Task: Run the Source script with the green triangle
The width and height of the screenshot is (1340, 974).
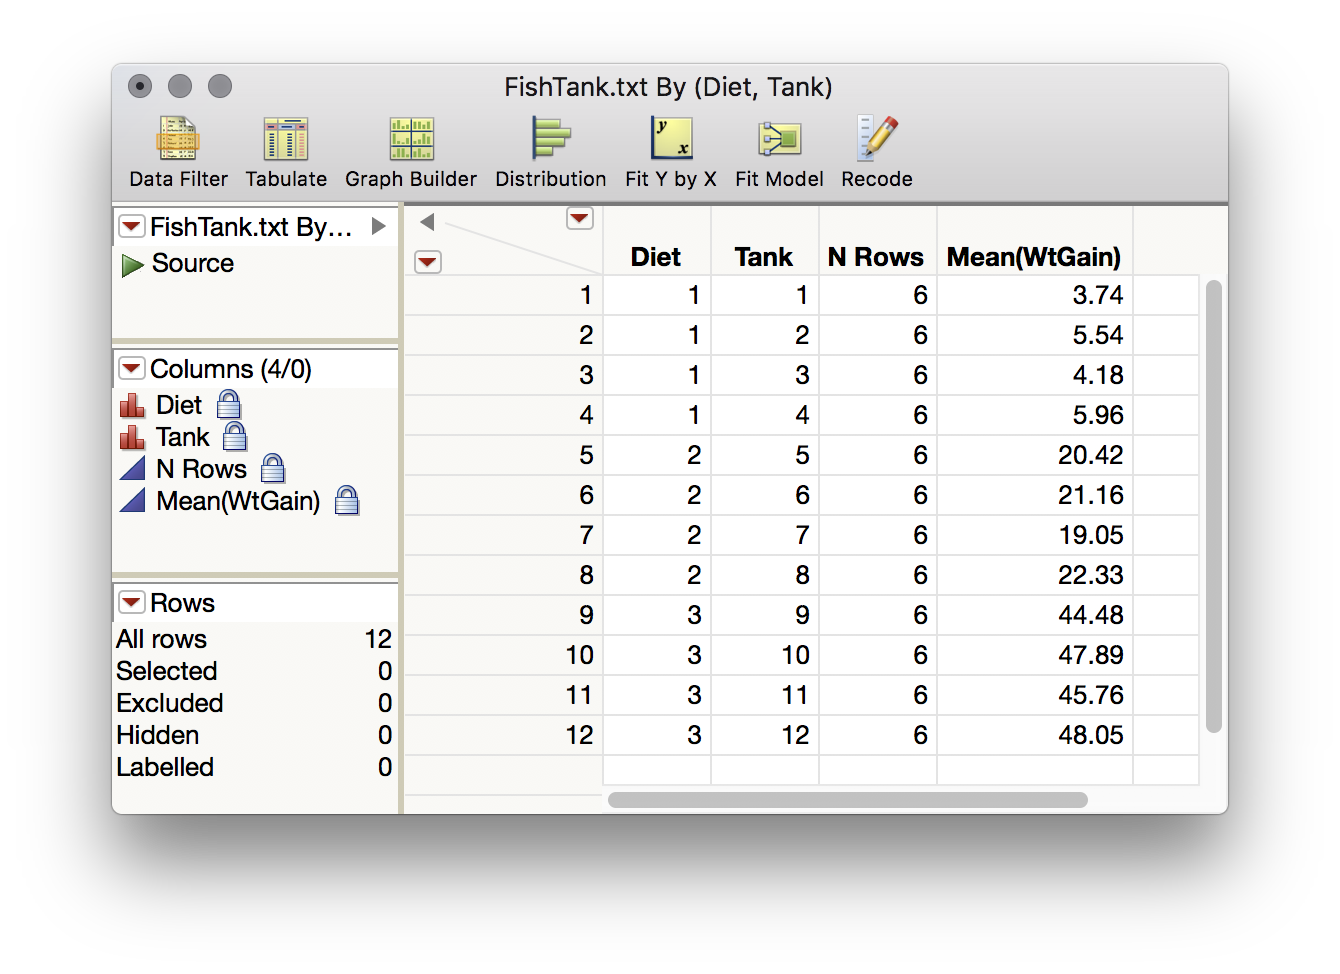Action: (132, 265)
